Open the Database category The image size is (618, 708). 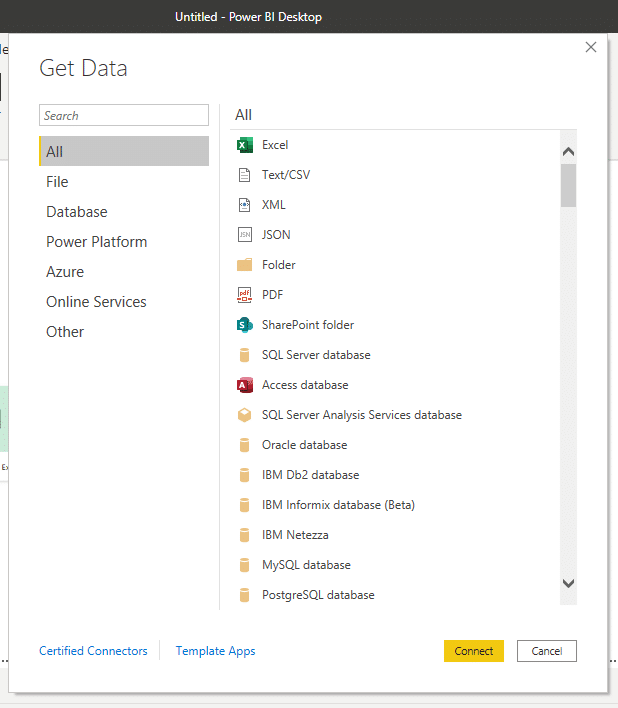pos(77,212)
